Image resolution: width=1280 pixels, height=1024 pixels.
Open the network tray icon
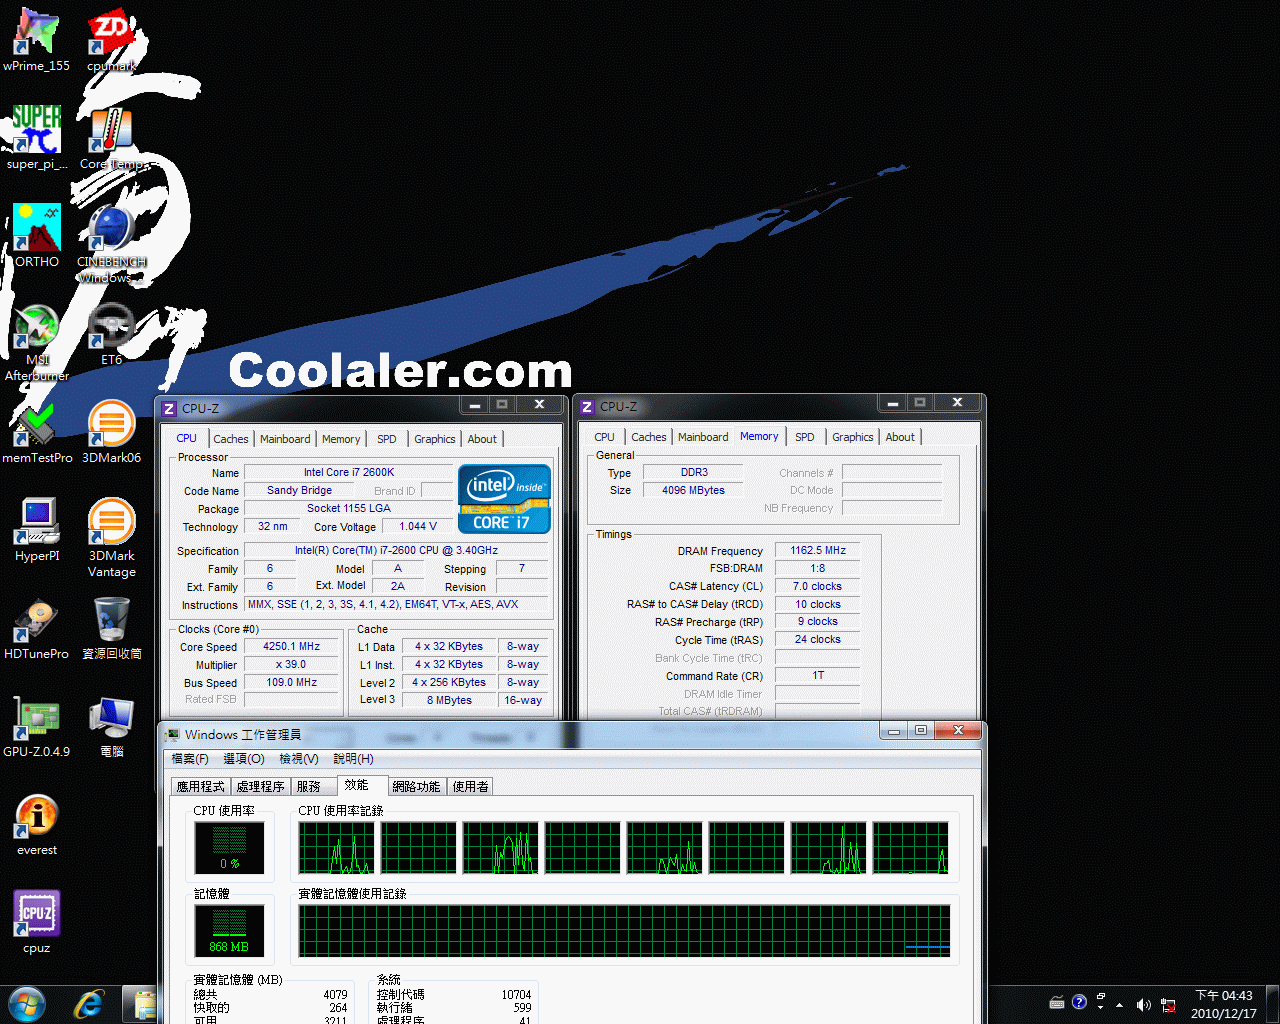(1167, 1005)
